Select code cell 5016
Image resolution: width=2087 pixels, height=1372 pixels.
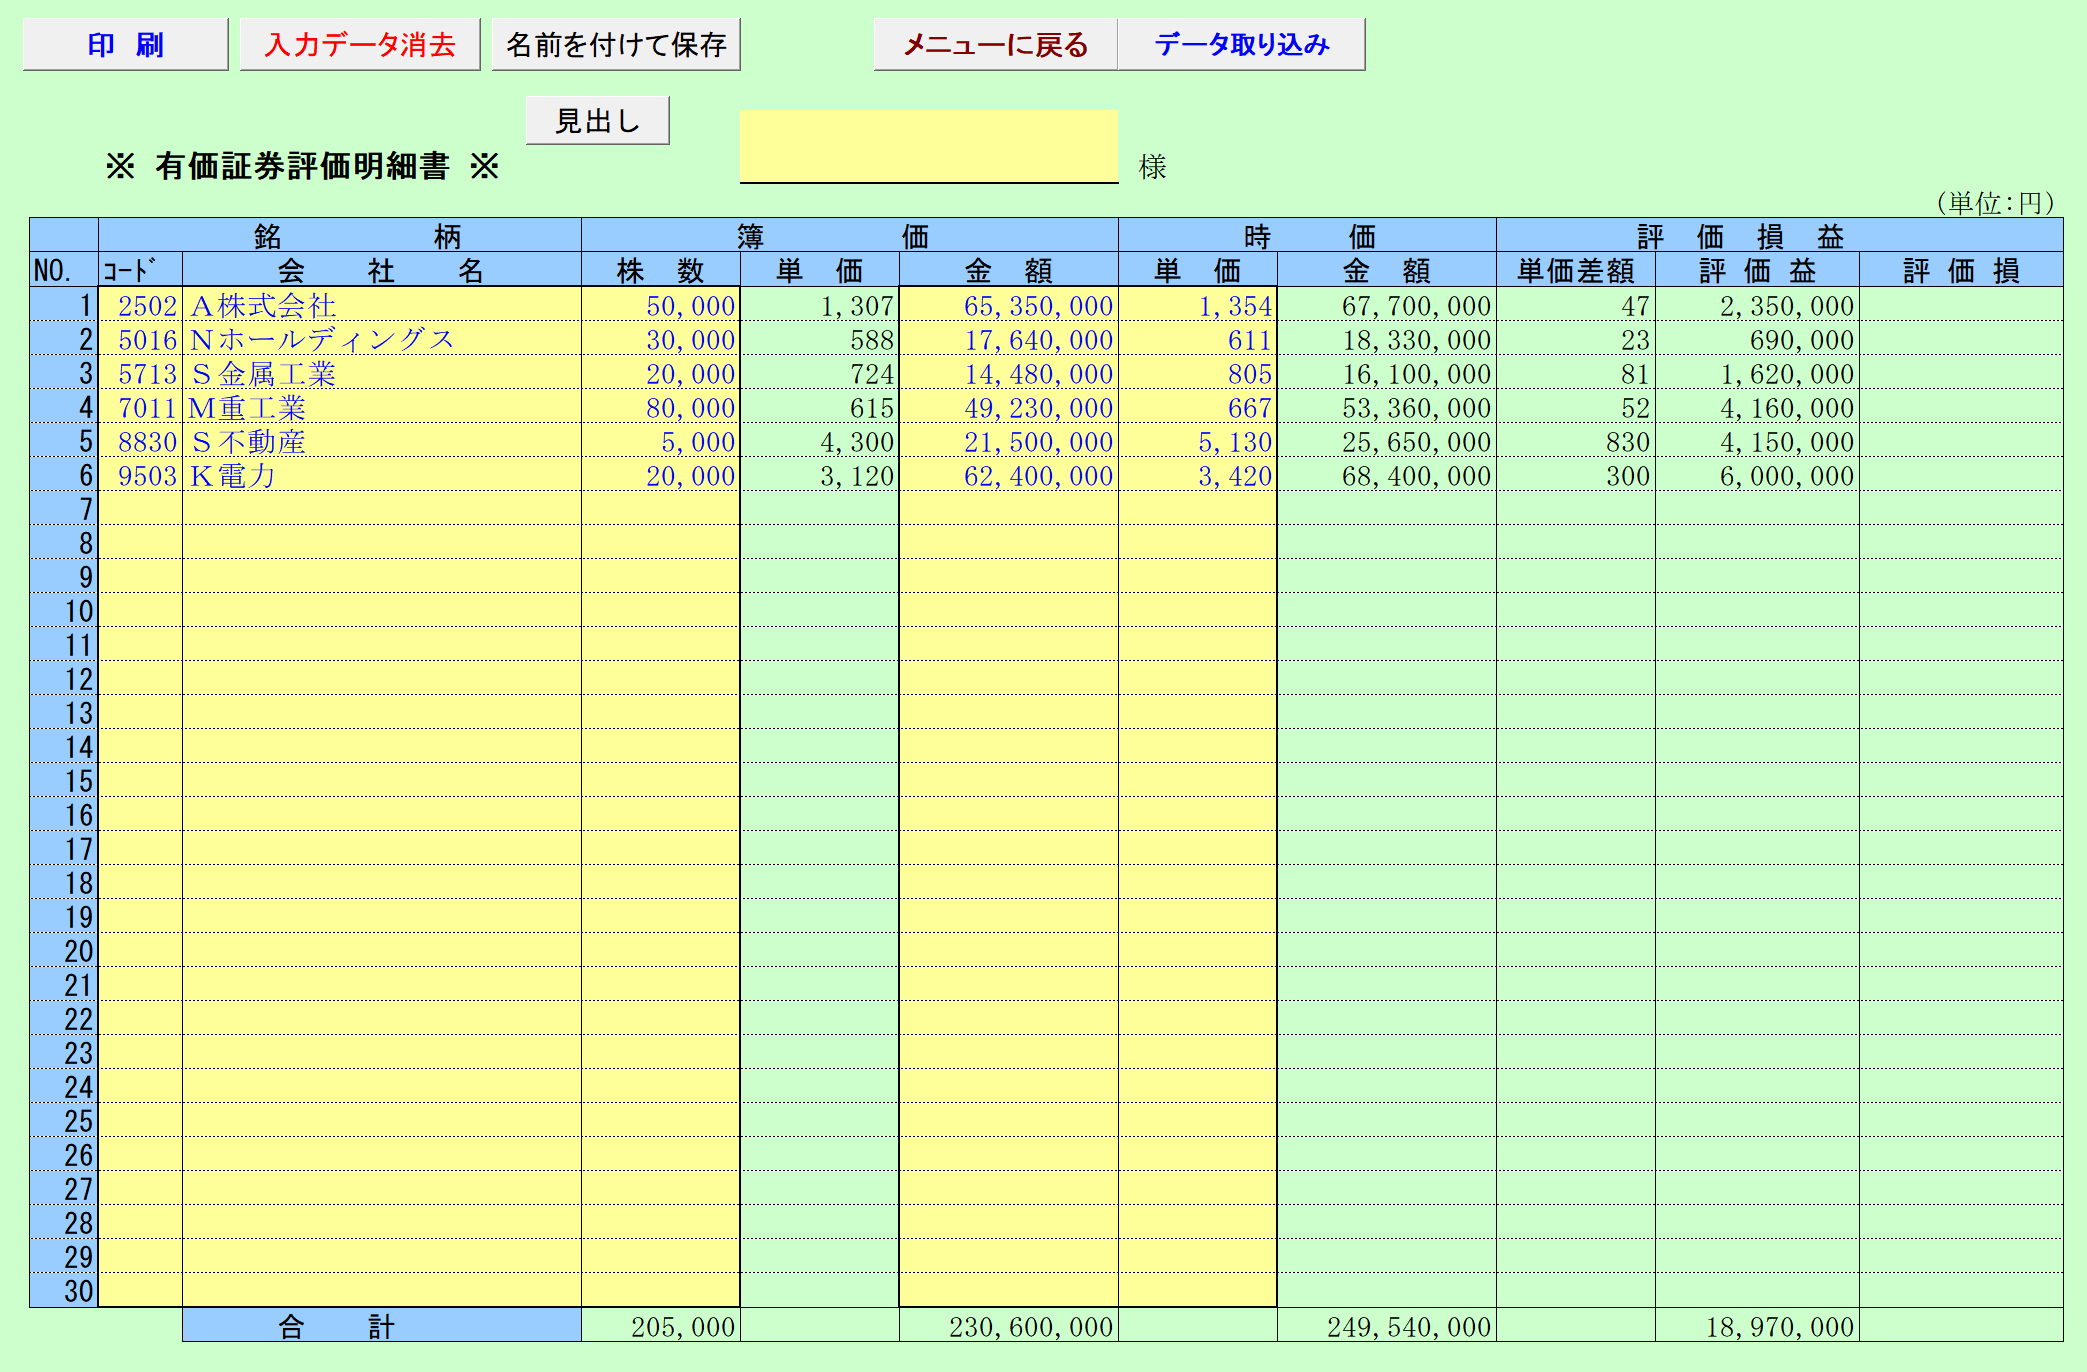140,339
